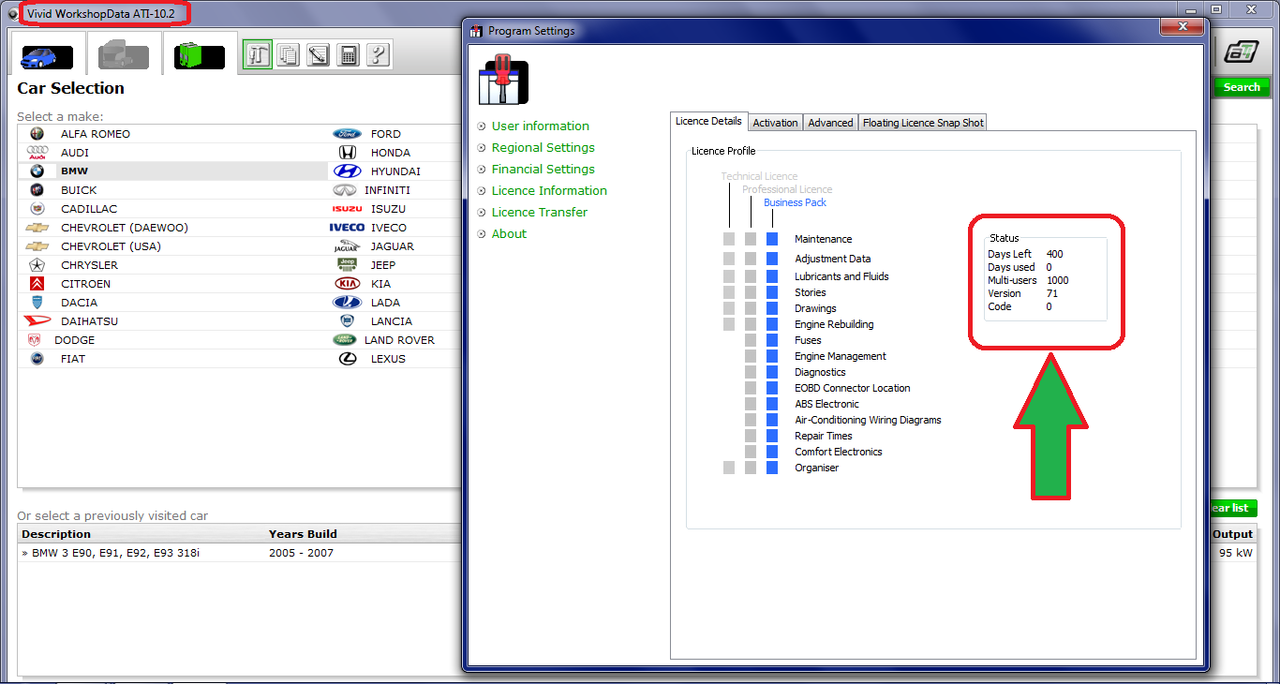Click the Iveco logo icon
The image size is (1280, 684).
pyautogui.click(x=347, y=228)
